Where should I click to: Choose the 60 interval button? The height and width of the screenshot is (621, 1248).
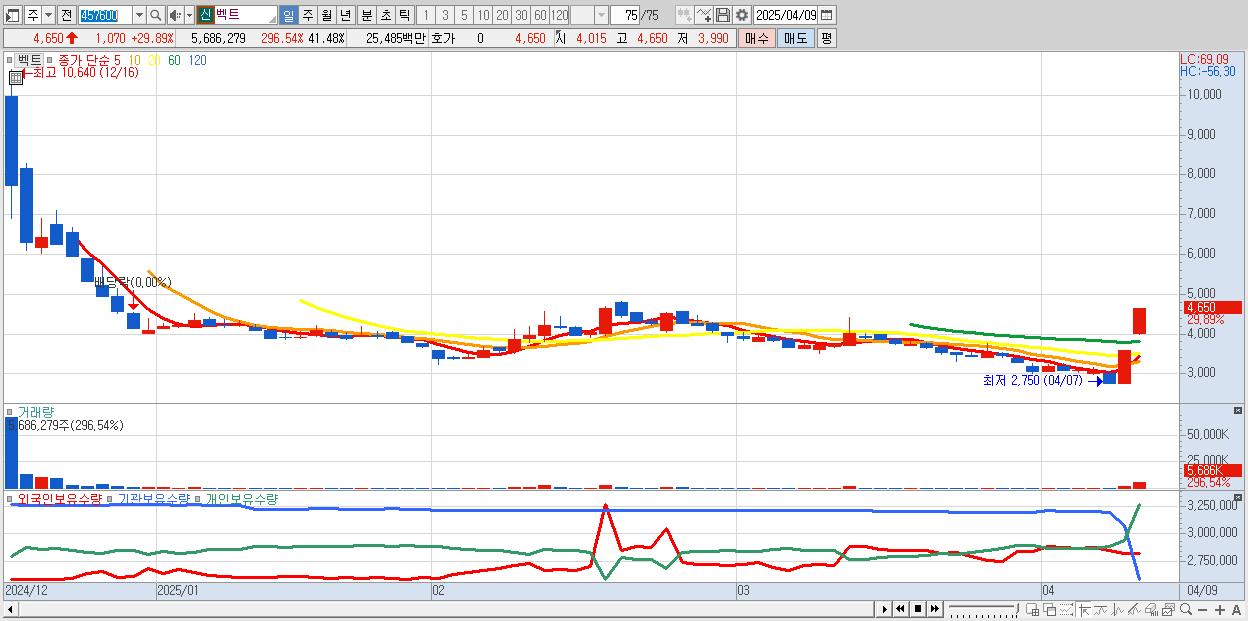[540, 15]
